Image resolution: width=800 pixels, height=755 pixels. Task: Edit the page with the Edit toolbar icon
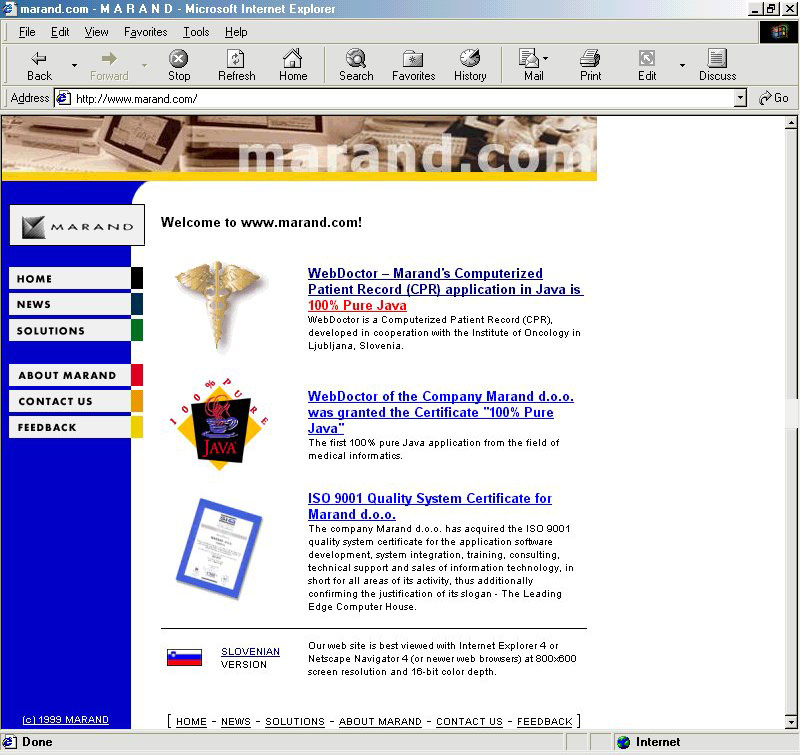point(647,65)
